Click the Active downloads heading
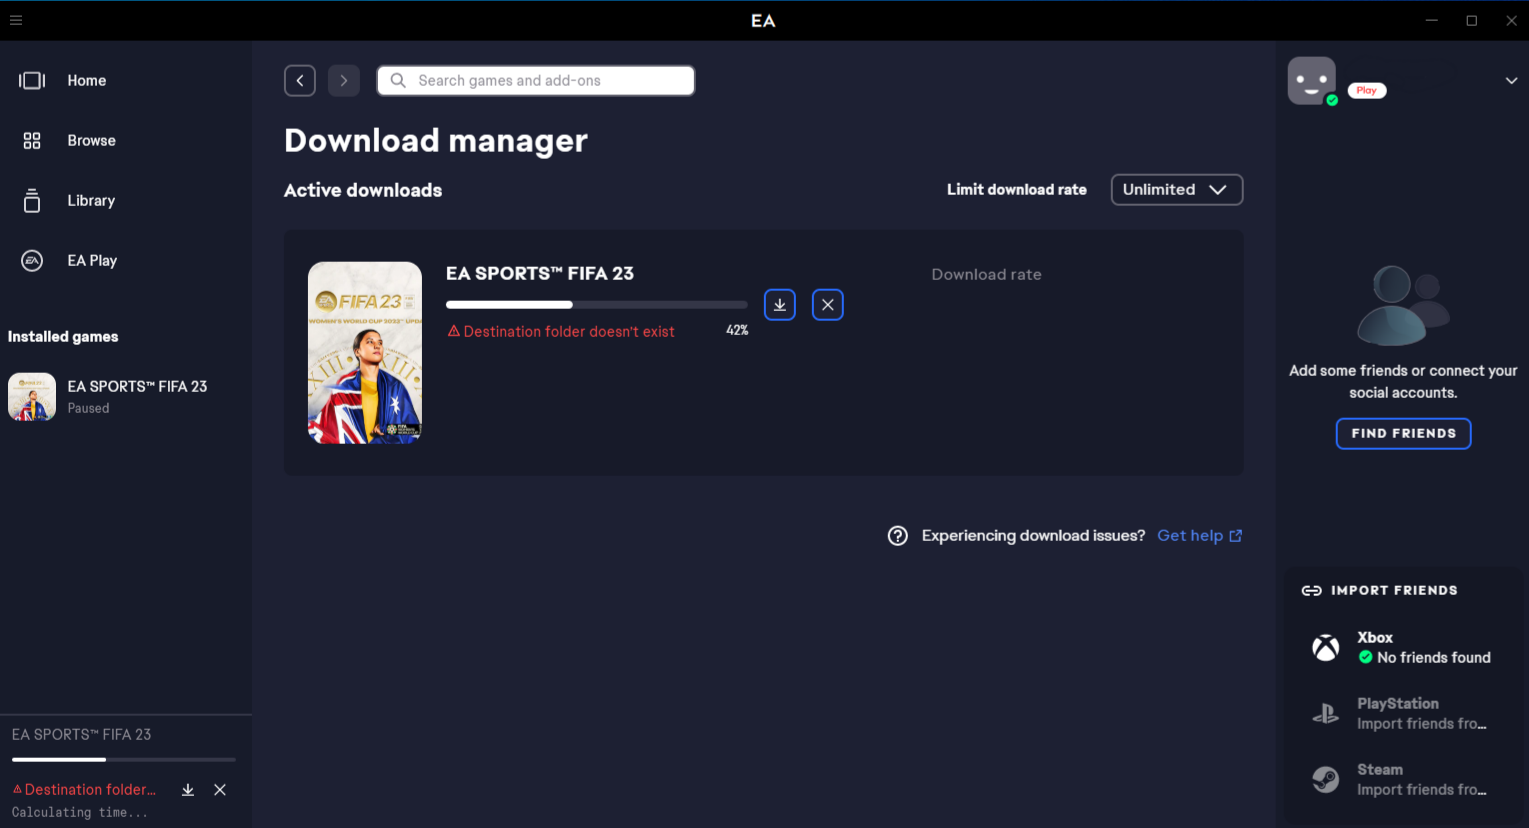Viewport: 1529px width, 828px height. pos(363,190)
